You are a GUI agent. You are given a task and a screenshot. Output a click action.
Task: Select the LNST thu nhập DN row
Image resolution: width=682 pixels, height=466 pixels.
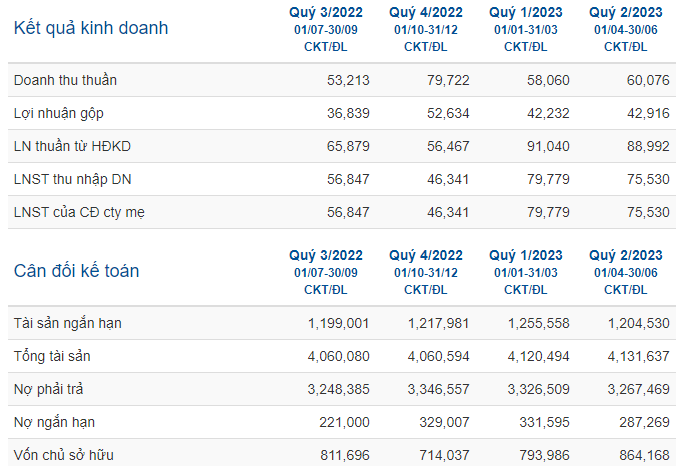[x=342, y=179]
